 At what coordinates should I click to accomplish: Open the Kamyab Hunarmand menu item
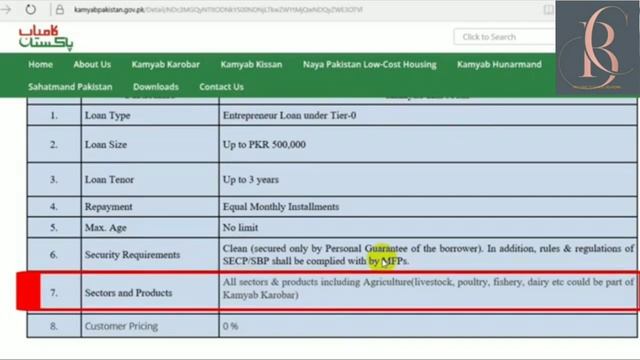499,64
